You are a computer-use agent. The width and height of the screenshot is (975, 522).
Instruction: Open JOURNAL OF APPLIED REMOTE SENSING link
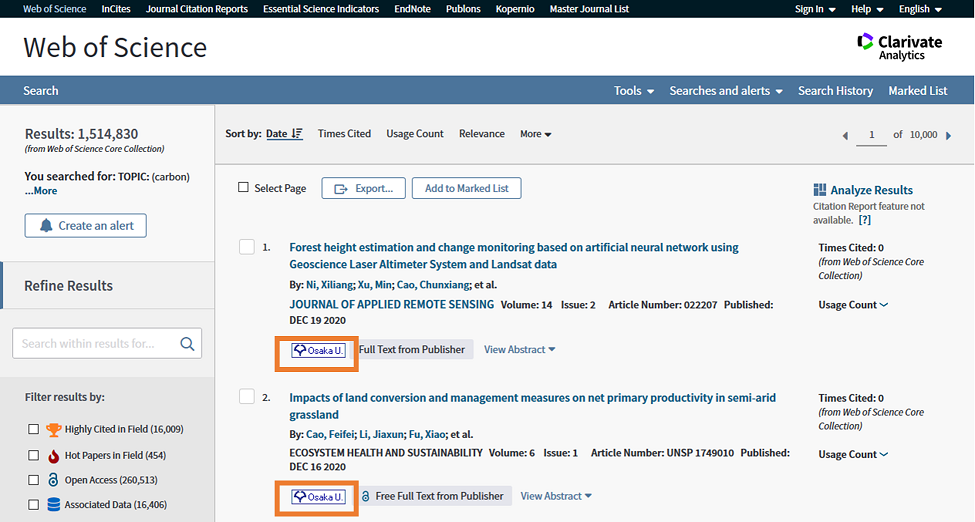coord(392,304)
